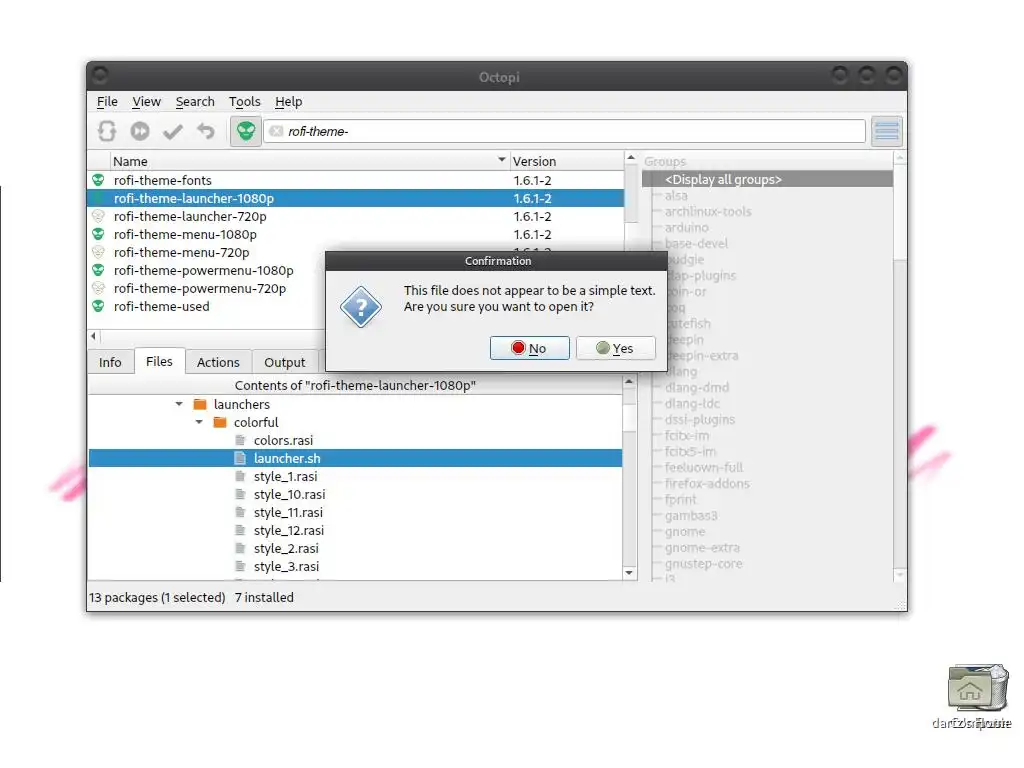This screenshot has height=768, width=1024.
Task: Click the status icon of rofi-theme-menu-720p
Action: [x=98, y=252]
